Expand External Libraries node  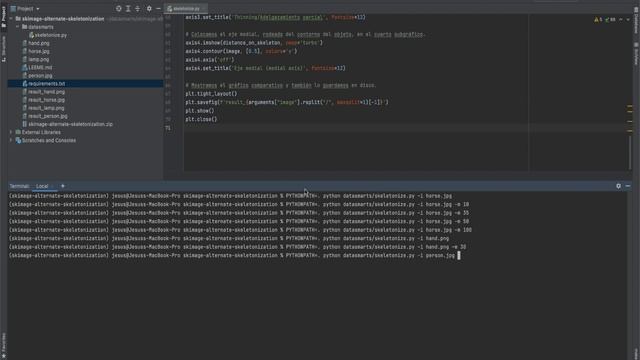(x=11, y=132)
